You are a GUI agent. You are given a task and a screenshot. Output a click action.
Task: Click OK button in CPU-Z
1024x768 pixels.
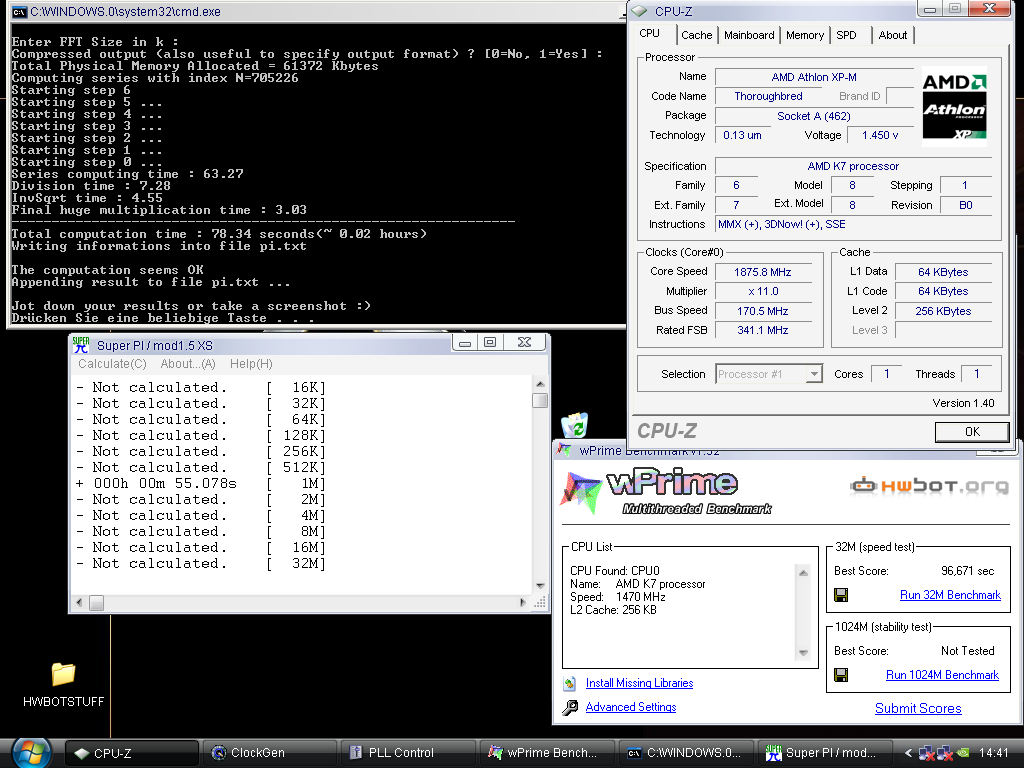[972, 432]
